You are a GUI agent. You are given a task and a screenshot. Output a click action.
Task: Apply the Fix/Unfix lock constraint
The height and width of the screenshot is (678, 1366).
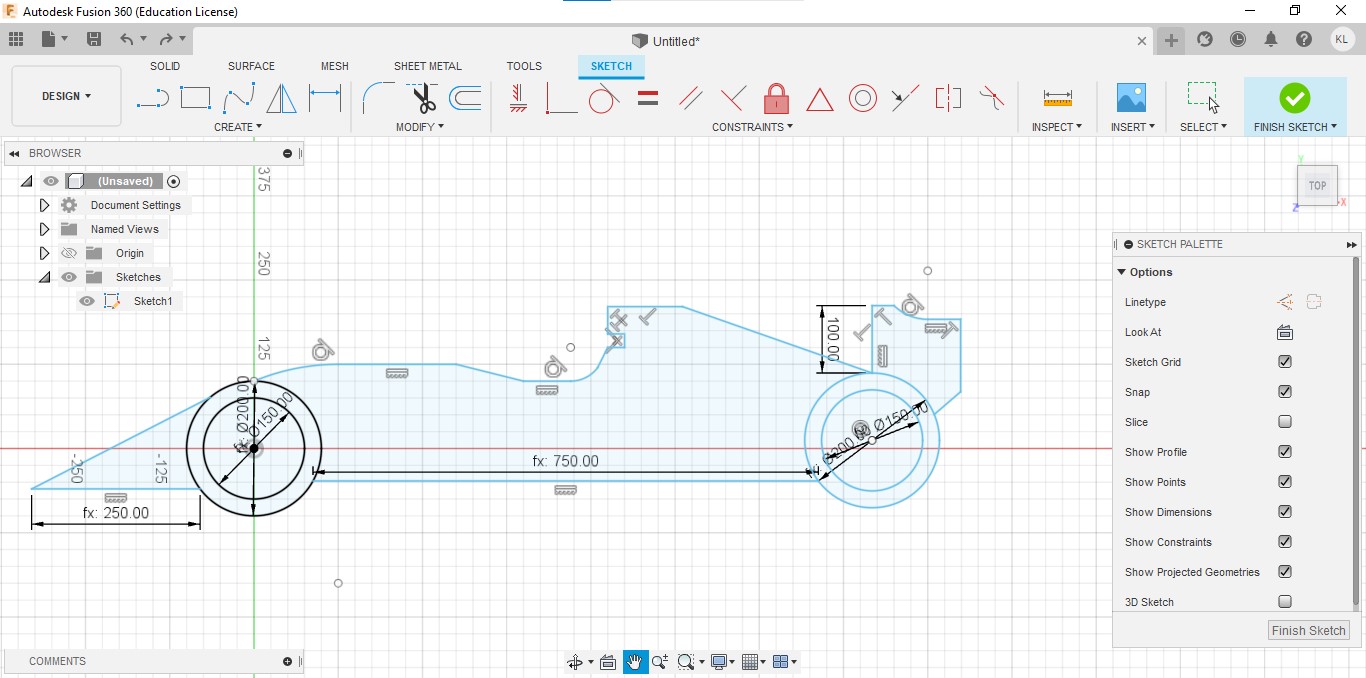(x=776, y=98)
